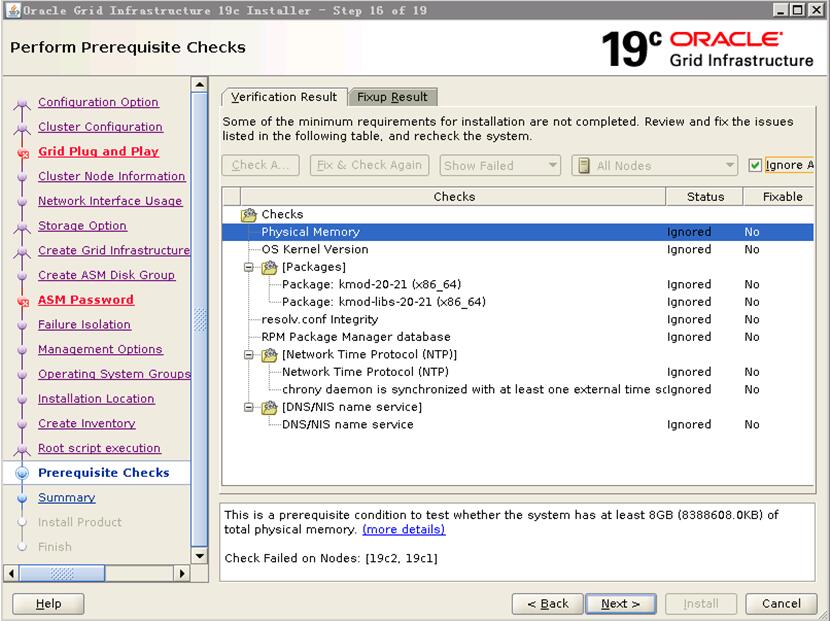Select the OS Kernel Version check
This screenshot has width=830, height=621.
[518, 249]
